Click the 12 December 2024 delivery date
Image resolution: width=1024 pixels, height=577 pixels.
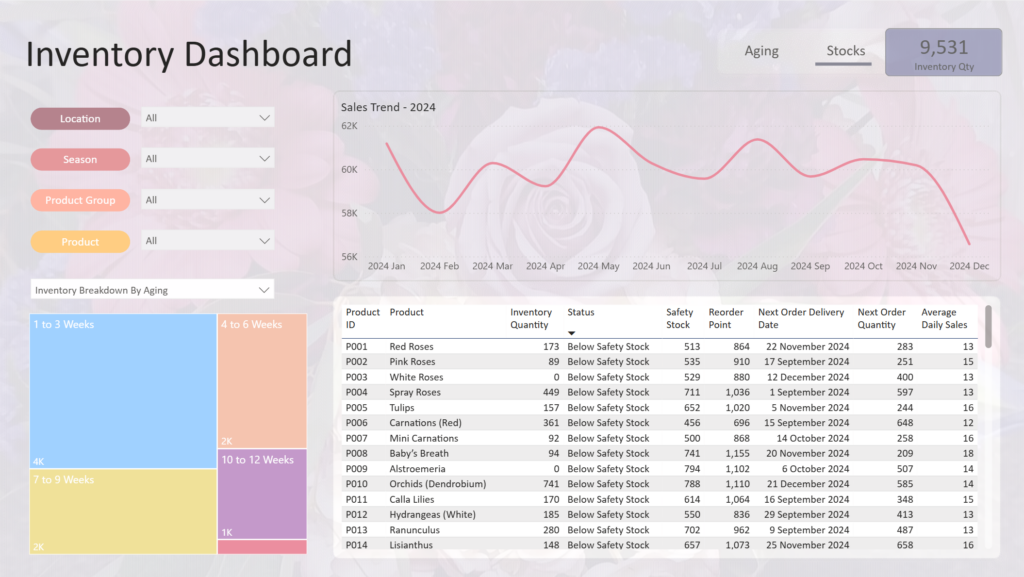coord(808,377)
